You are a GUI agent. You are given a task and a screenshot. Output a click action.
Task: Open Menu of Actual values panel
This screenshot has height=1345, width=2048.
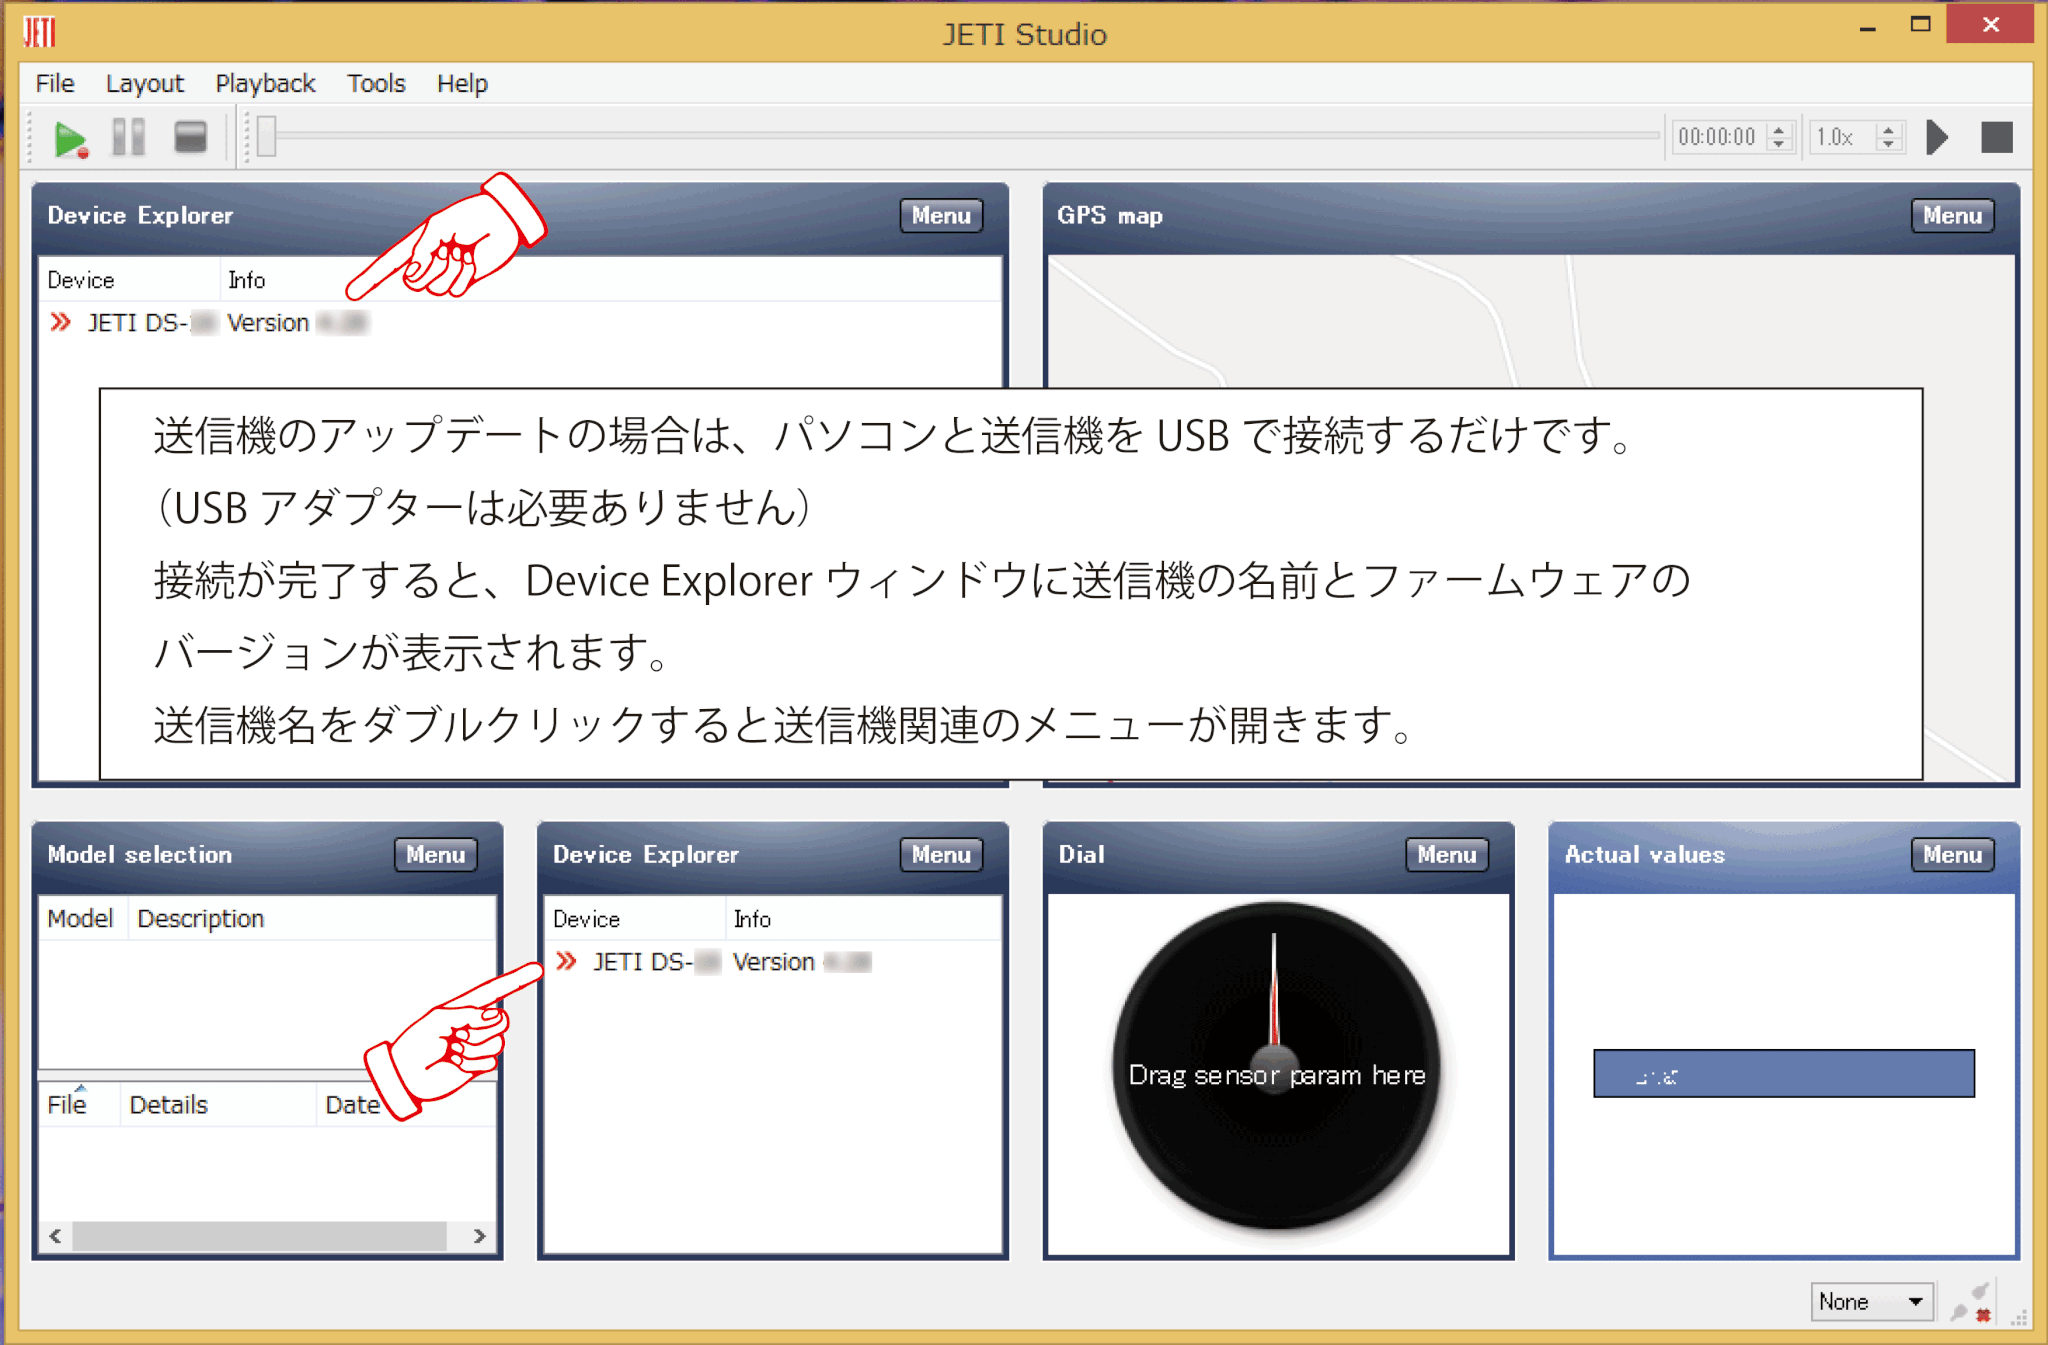[x=1952, y=854]
